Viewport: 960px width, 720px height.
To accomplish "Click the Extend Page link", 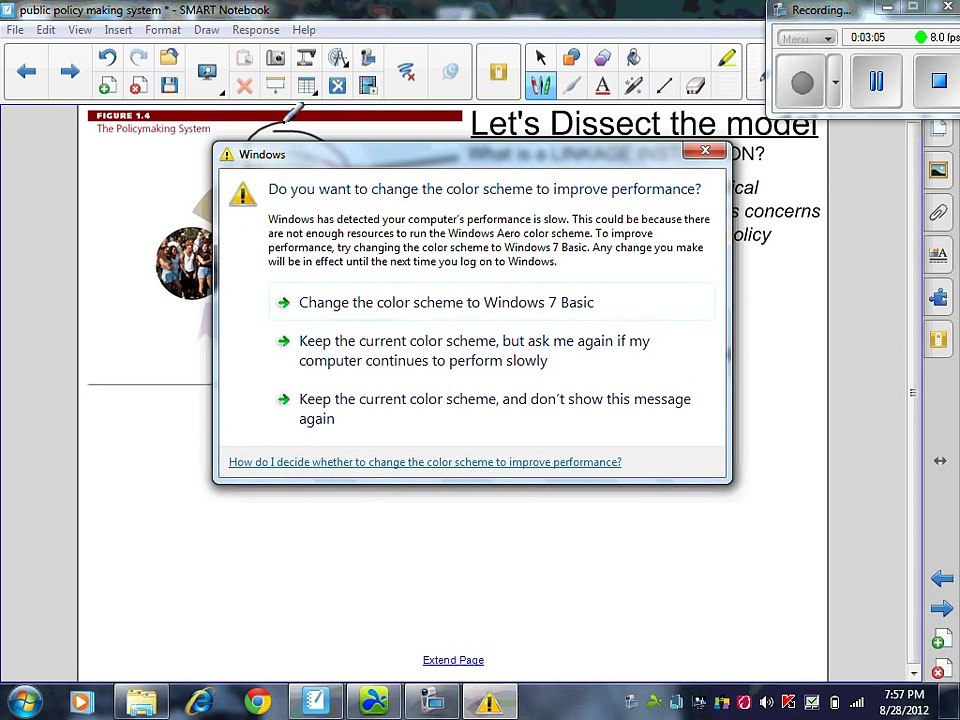I will click(x=453, y=660).
